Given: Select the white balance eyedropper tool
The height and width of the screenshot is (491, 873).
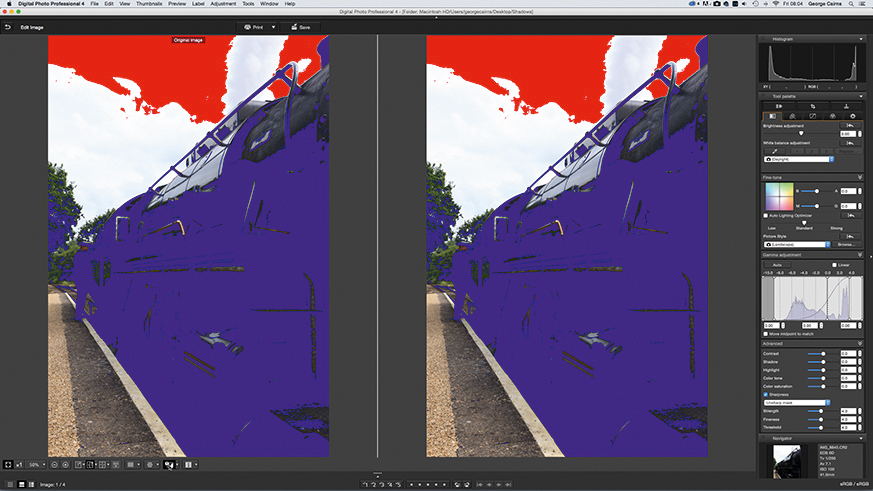Looking at the screenshot, I should [x=774, y=151].
